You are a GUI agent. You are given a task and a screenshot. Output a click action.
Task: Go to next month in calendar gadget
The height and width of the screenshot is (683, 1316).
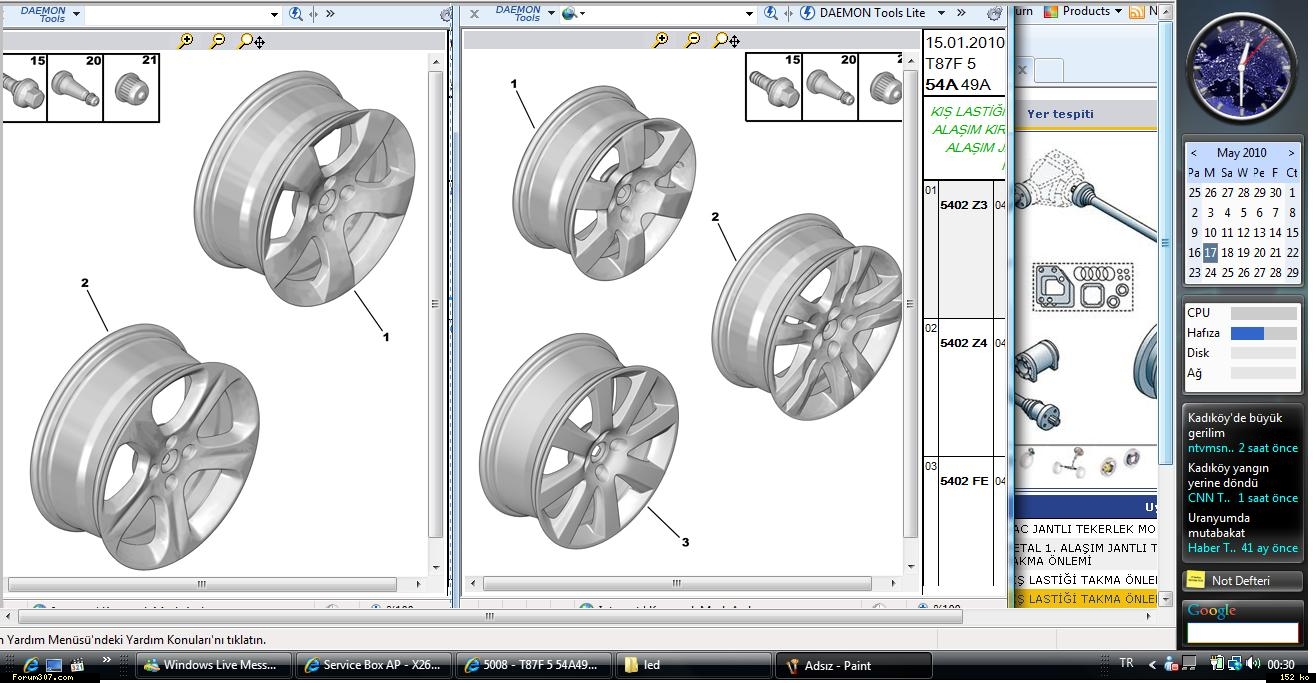pyautogui.click(x=1291, y=153)
